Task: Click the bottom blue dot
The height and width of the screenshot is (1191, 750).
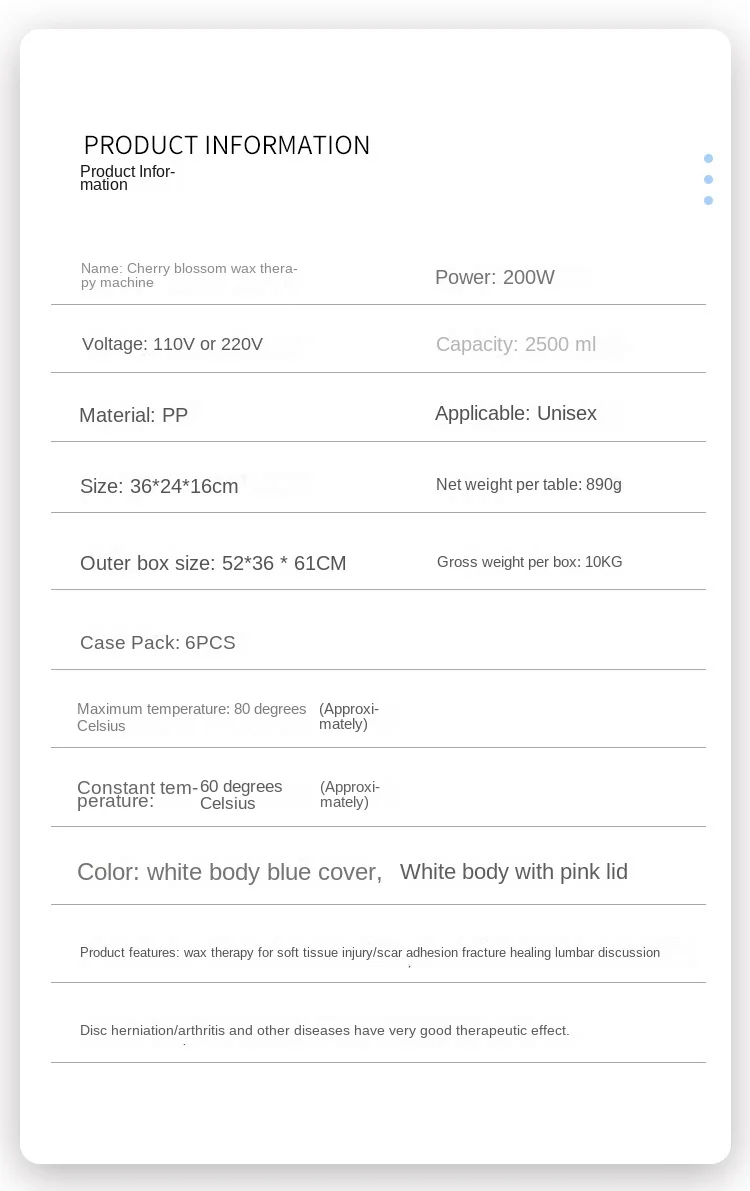Action: coord(708,200)
